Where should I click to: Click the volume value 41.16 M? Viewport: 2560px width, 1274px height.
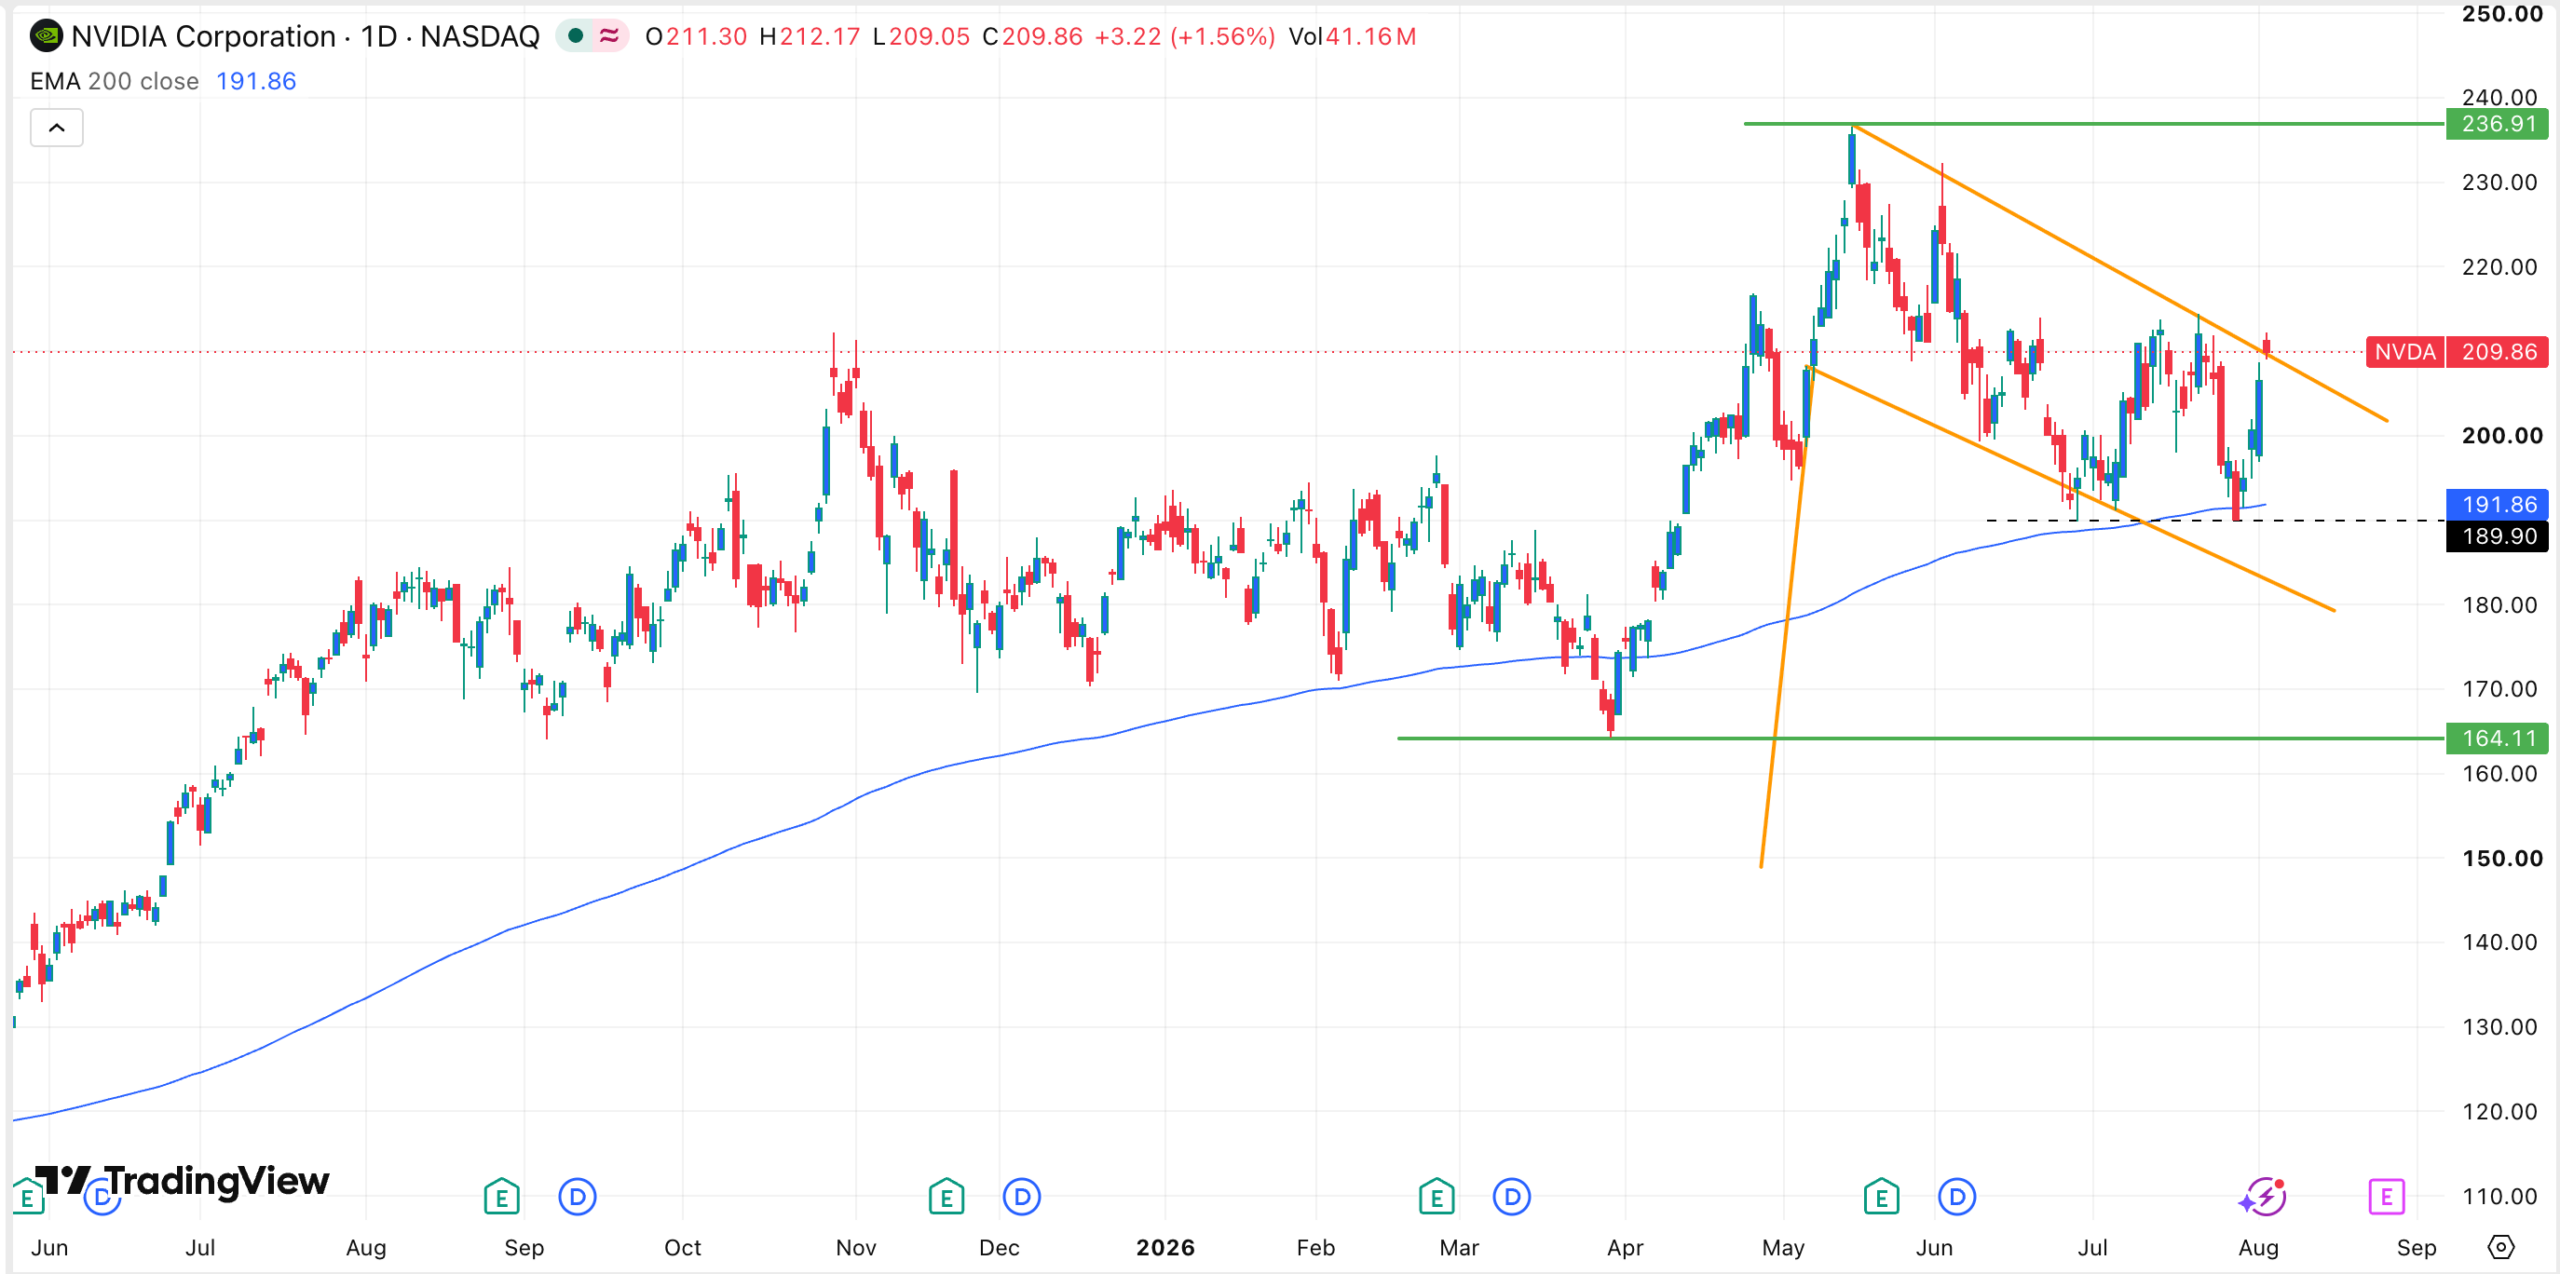point(1370,37)
